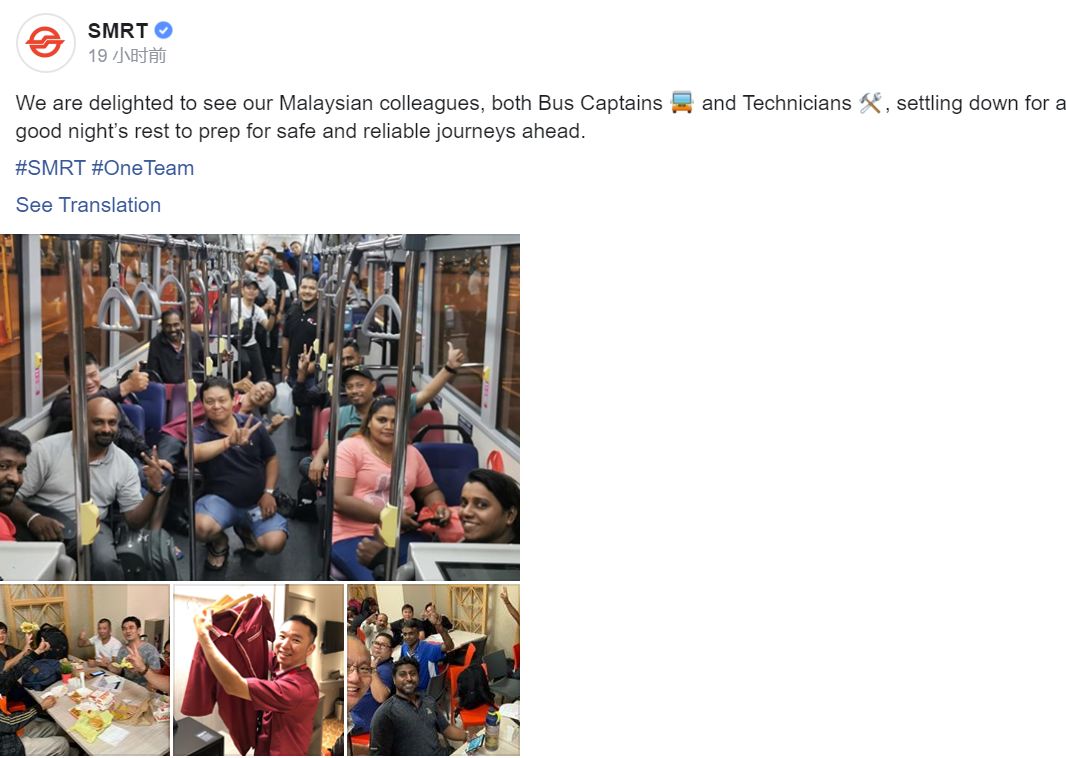Click the blue verified badge beside SMRT
This screenshot has height=758, width=1066.
[x=164, y=30]
